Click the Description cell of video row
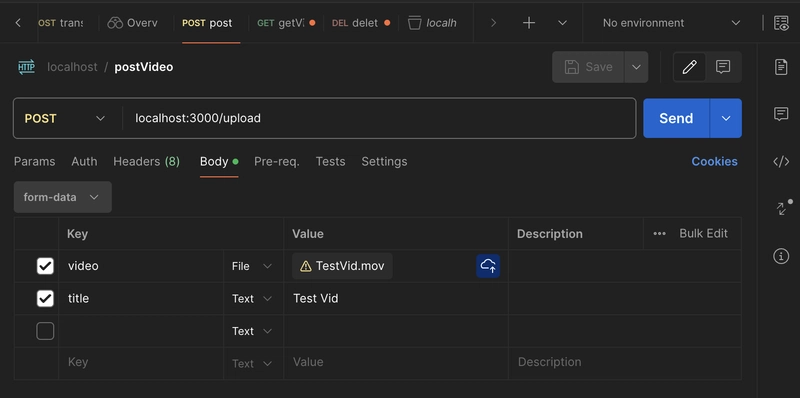The width and height of the screenshot is (800, 398). 625,266
